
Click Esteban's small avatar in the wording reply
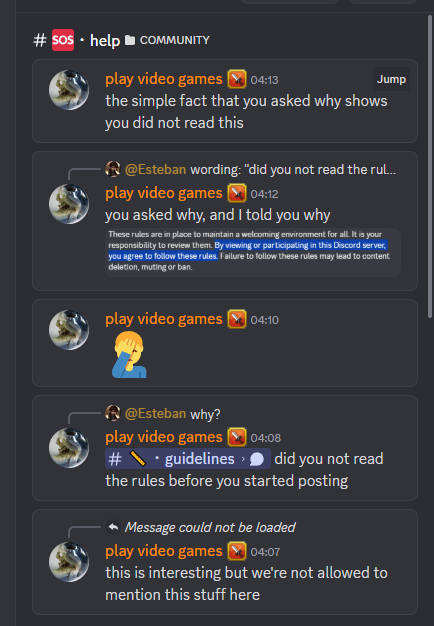click(x=113, y=169)
